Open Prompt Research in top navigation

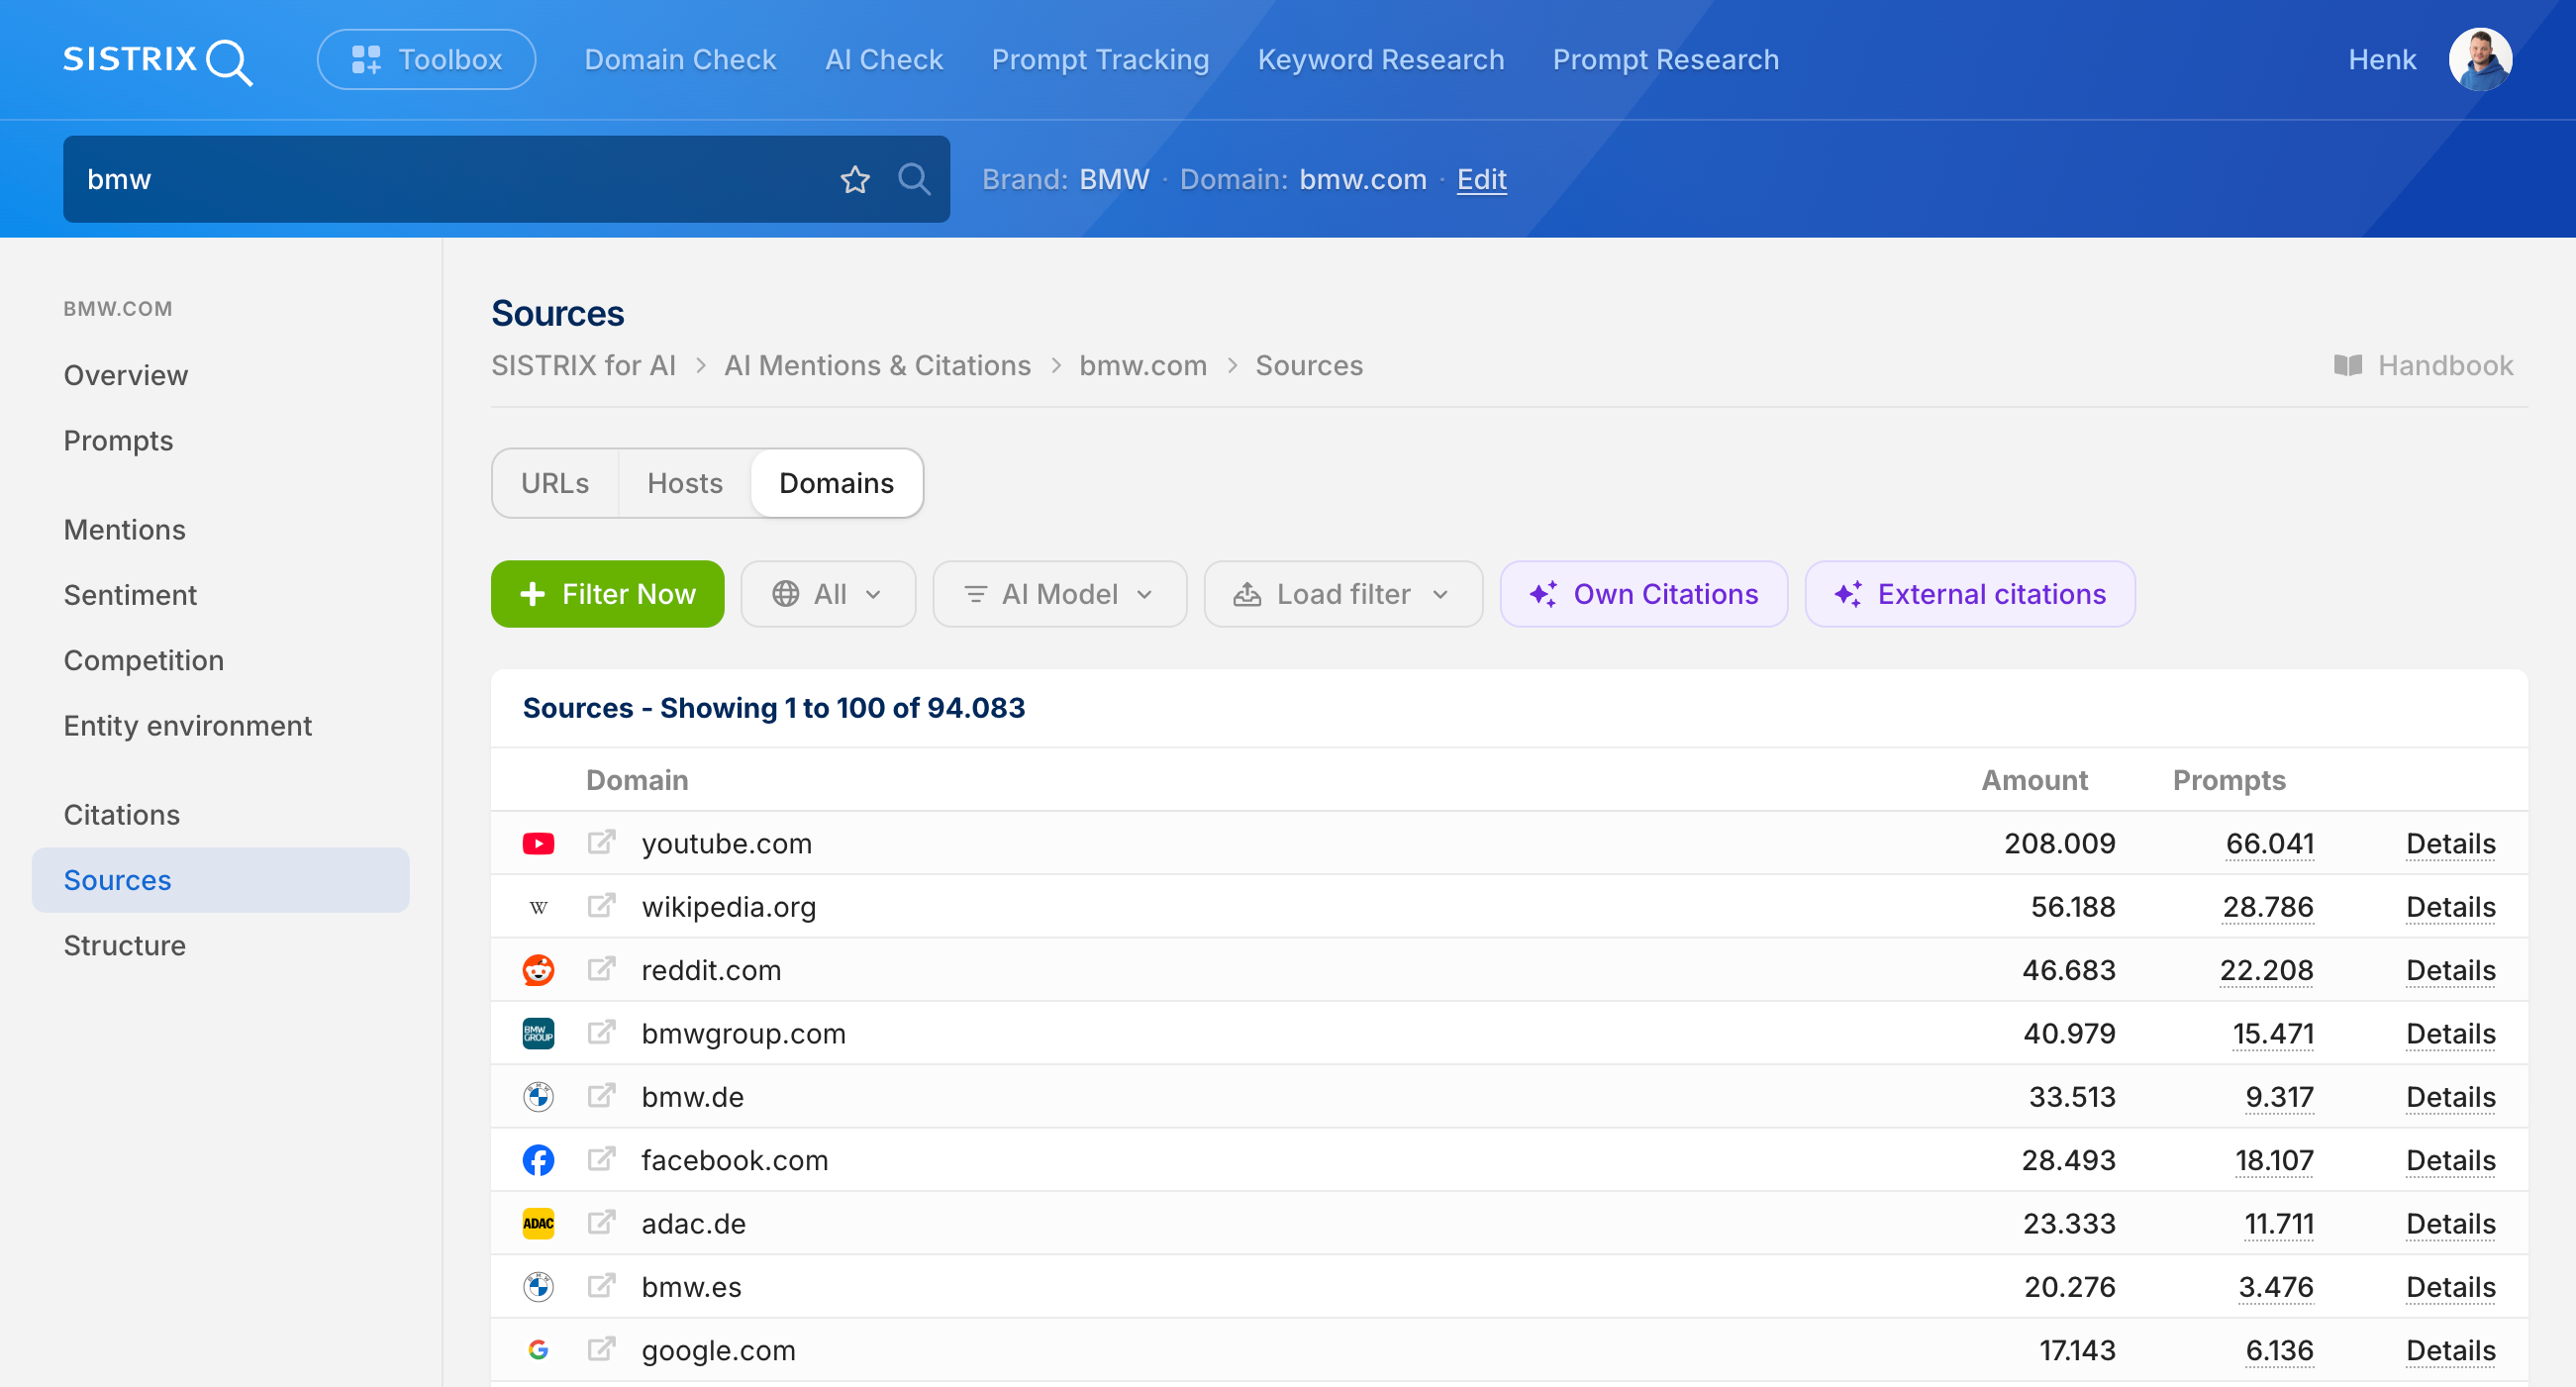1665,60
